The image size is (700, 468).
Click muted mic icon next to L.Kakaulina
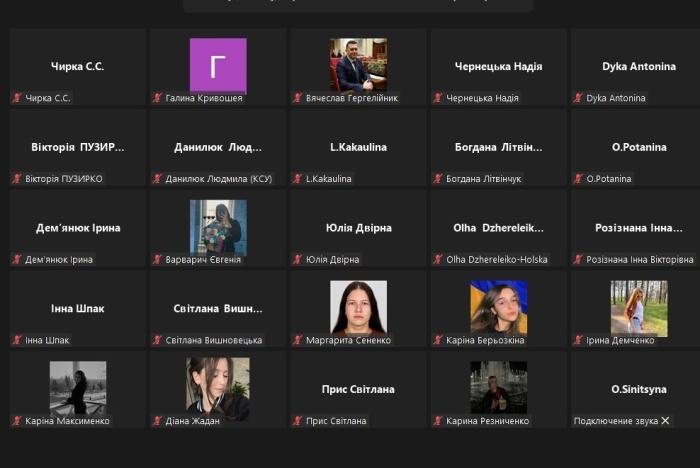pyautogui.click(x=297, y=179)
